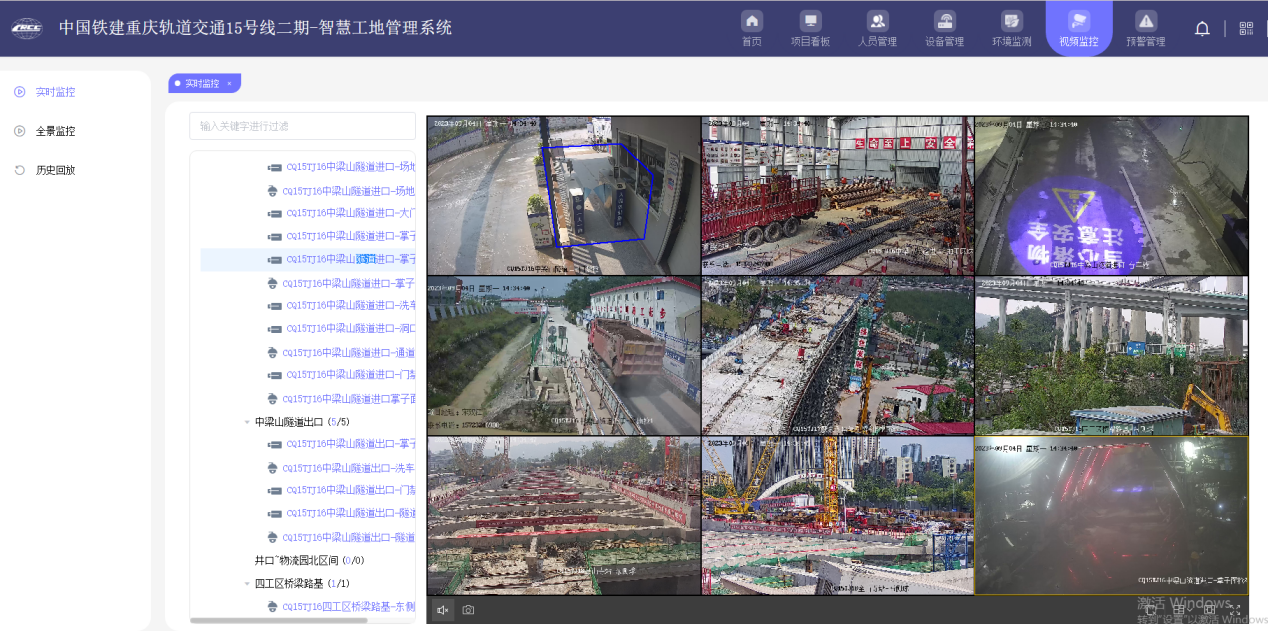Open 环境监测 environmental monitoring
The height and width of the screenshot is (631, 1268).
[x=1011, y=28]
